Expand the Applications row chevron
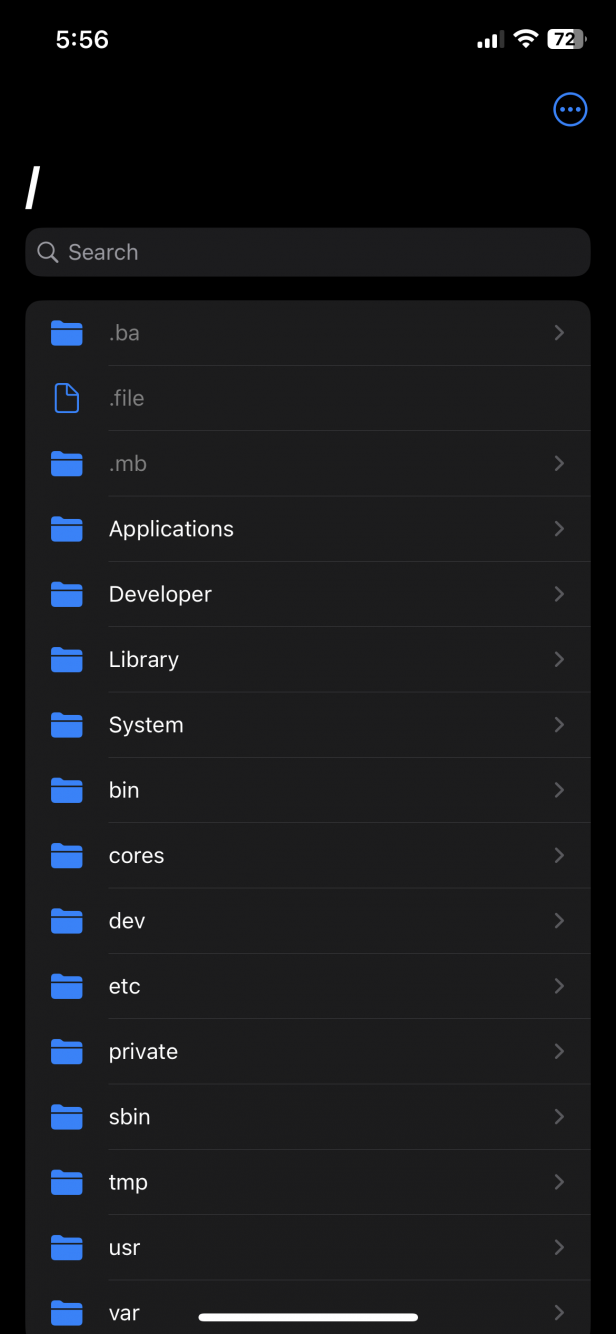 pos(559,529)
